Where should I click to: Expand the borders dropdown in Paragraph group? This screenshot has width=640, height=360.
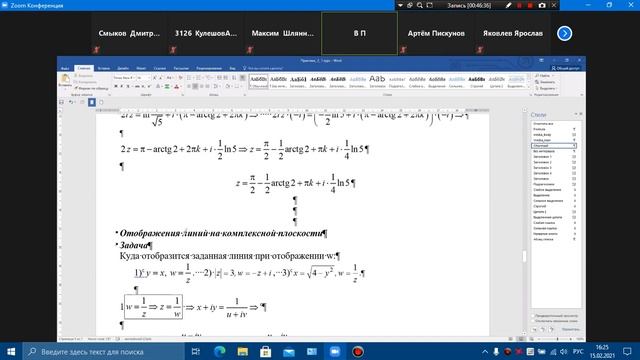click(x=241, y=86)
